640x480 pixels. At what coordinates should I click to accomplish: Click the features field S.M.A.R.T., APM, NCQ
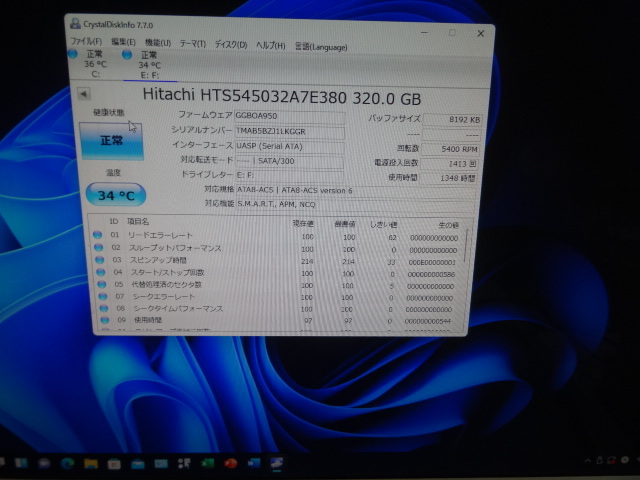pos(355,204)
